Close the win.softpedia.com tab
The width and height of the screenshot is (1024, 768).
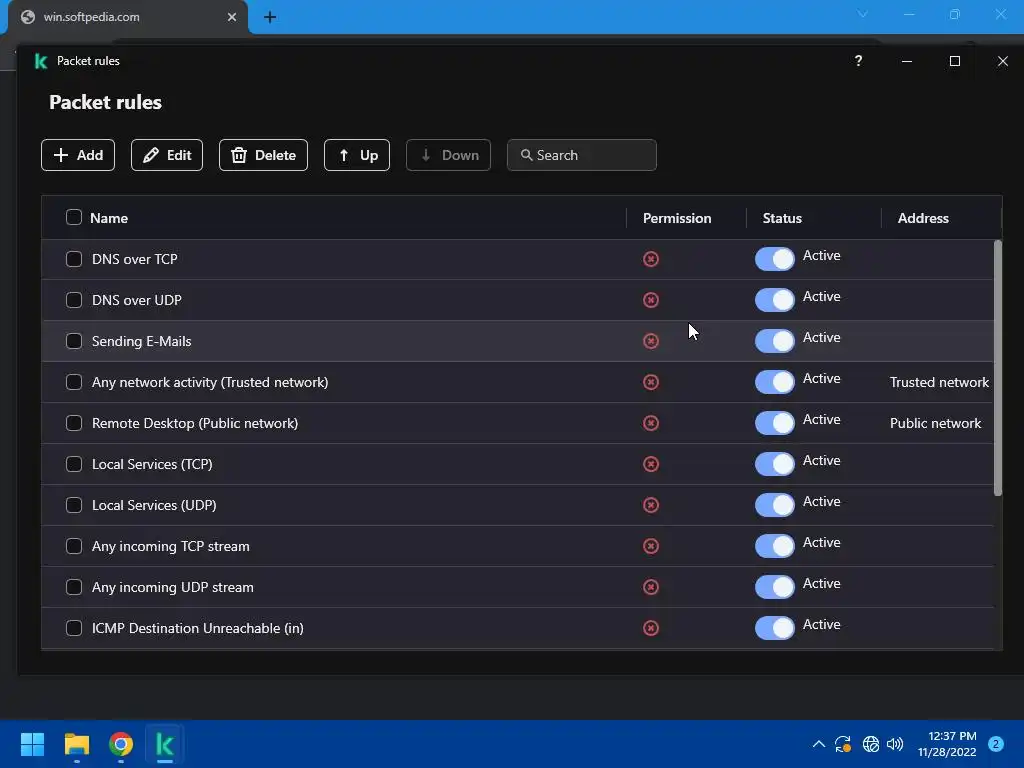click(232, 17)
